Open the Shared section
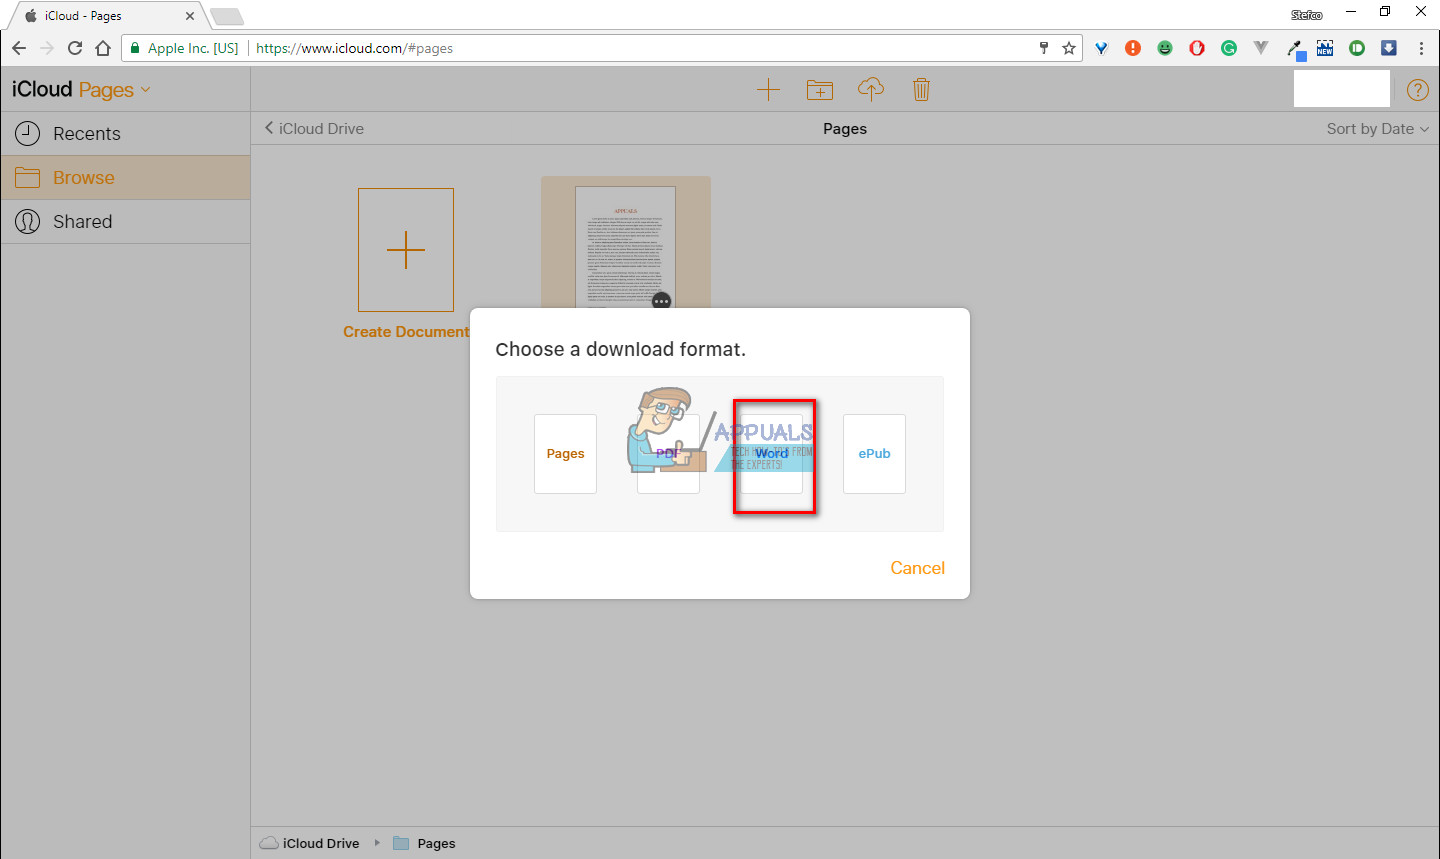Viewport: 1440px width, 859px height. click(x=125, y=222)
